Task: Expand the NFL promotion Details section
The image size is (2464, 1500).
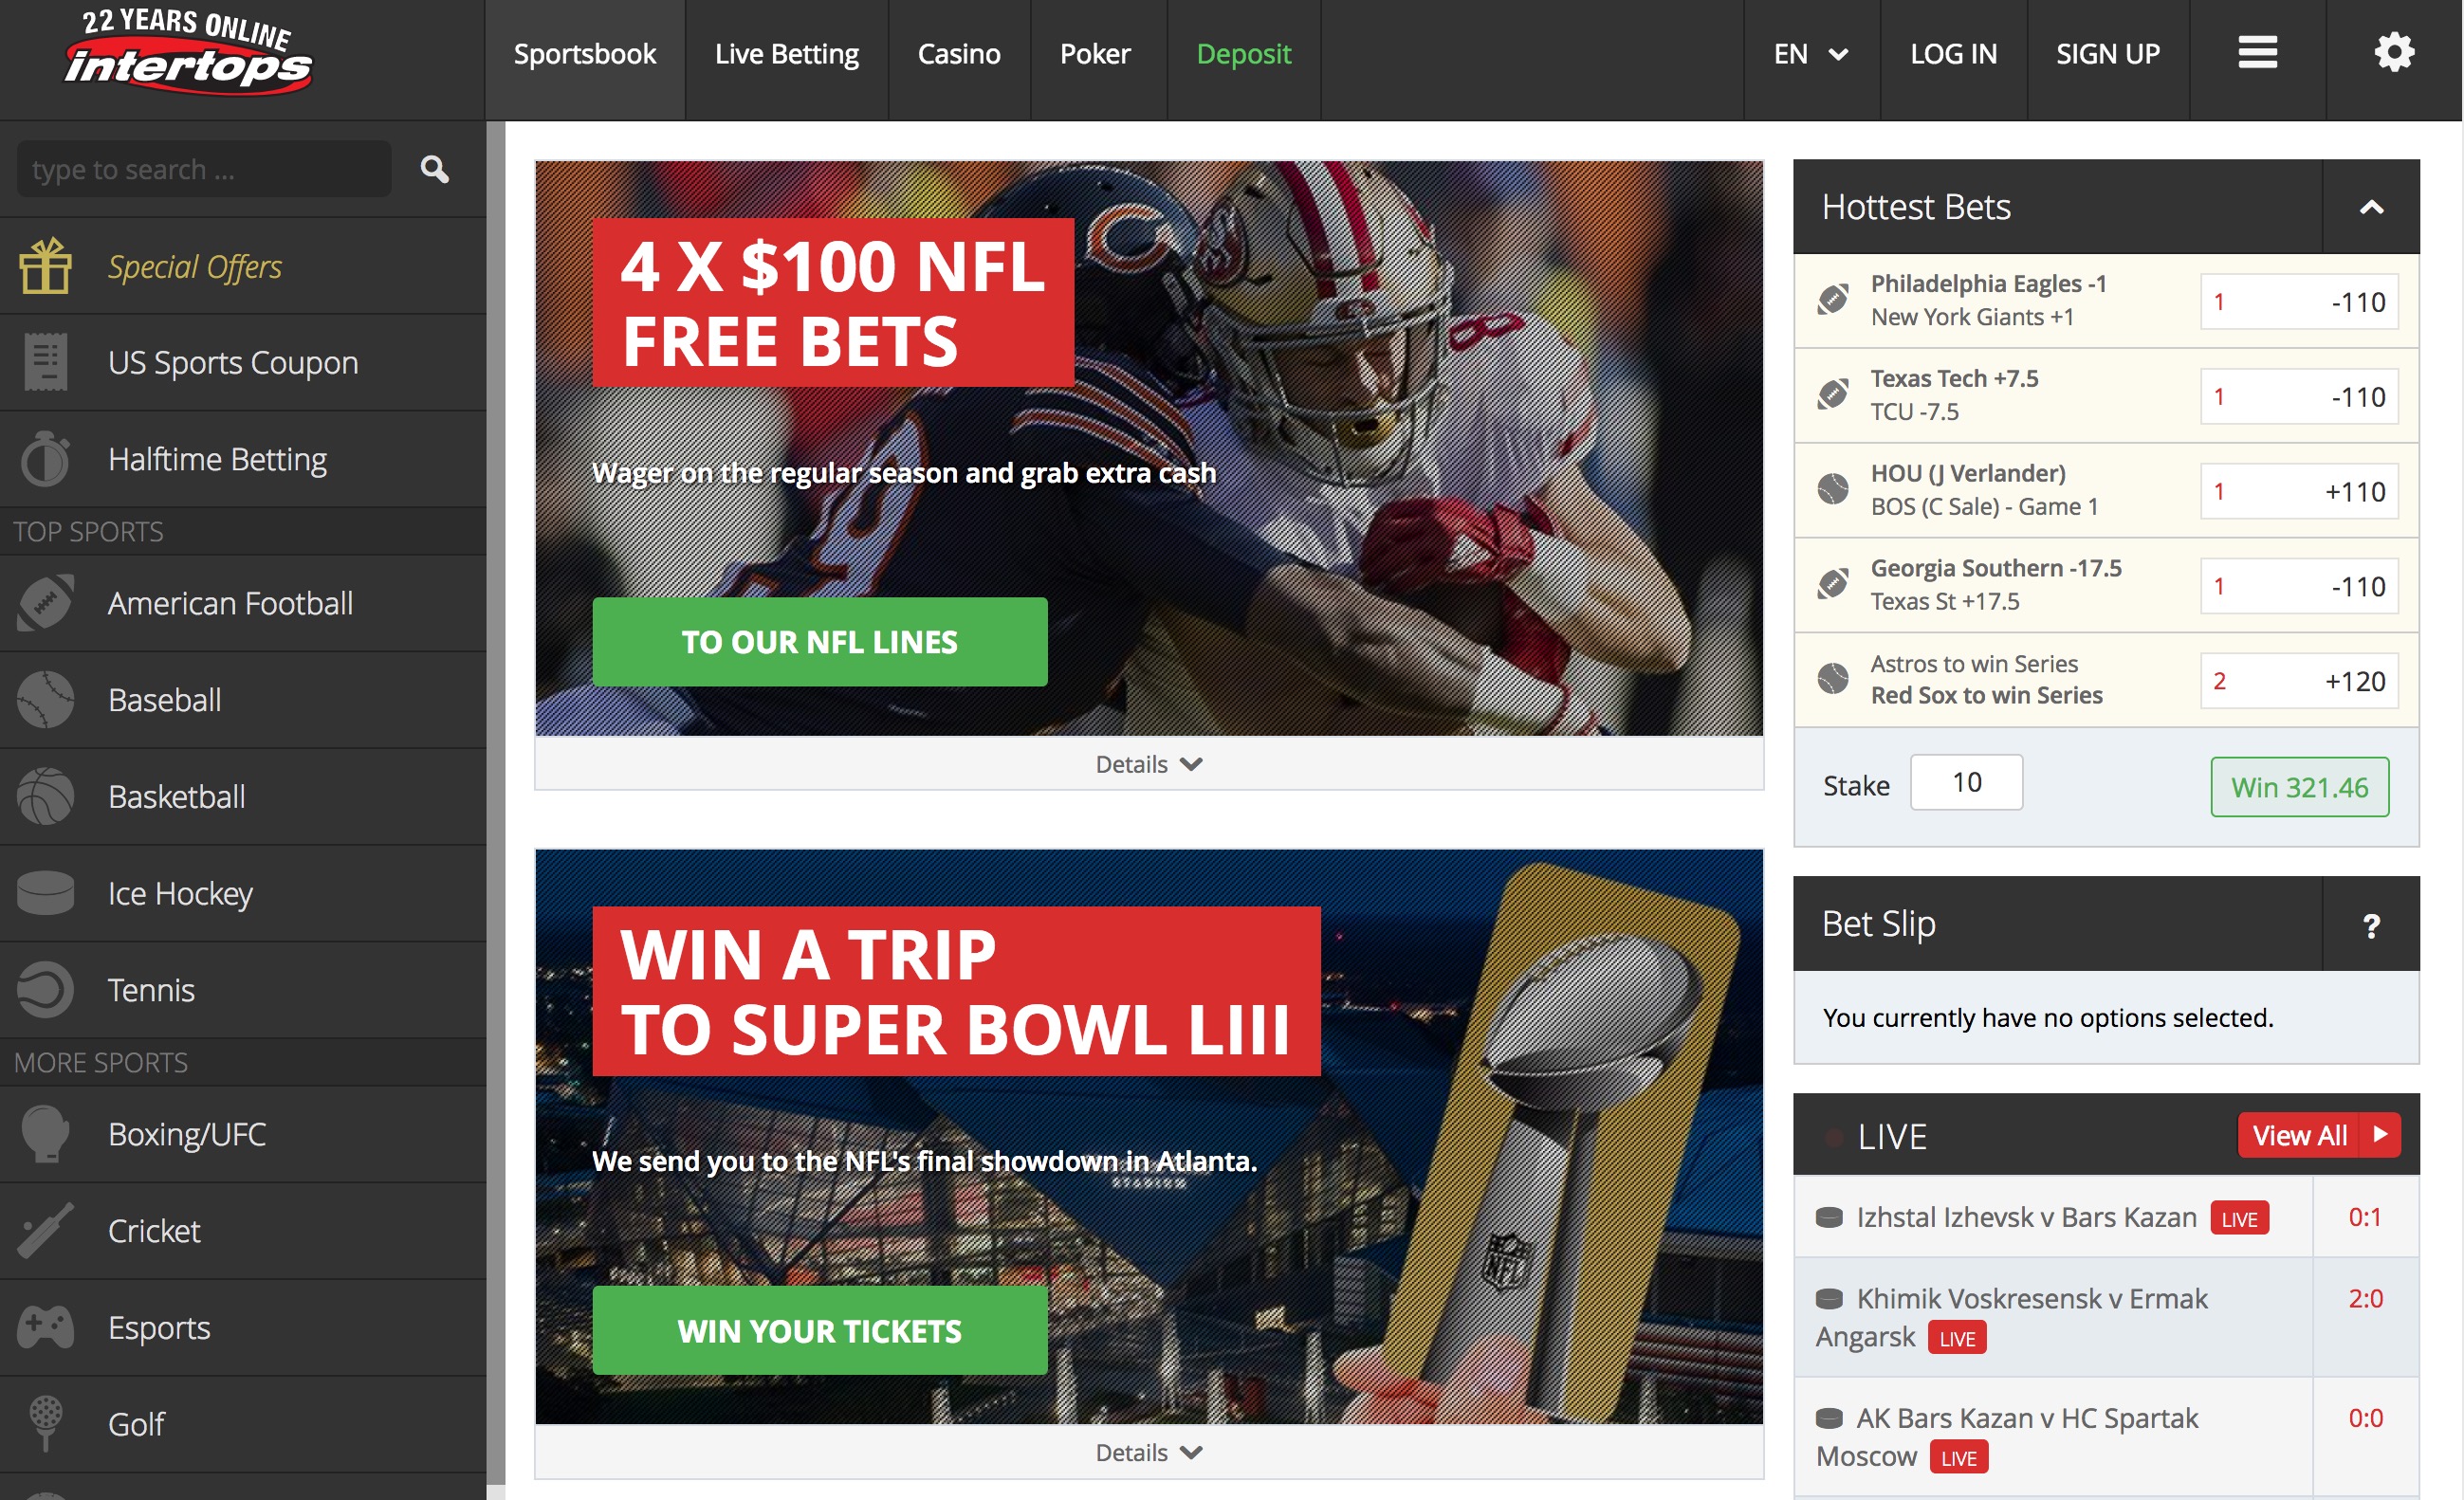Action: (1149, 763)
